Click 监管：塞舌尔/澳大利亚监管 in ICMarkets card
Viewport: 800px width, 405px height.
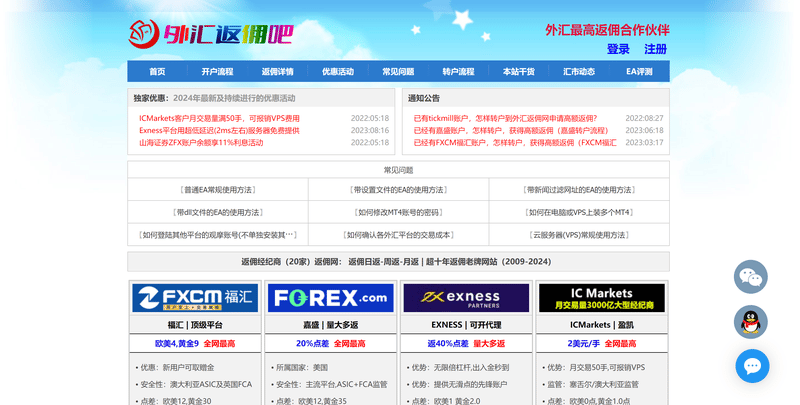591,384
